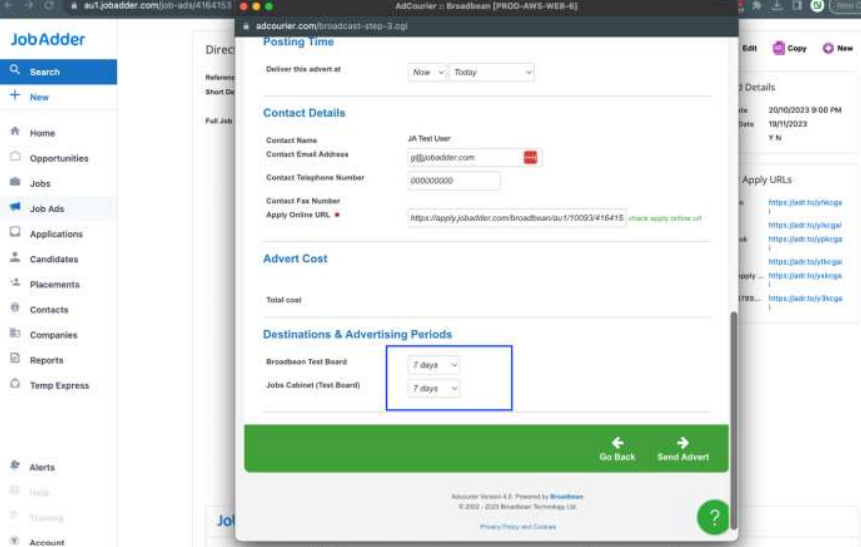
Task: Select Companies in the sidebar menu
Action: (x=53, y=335)
